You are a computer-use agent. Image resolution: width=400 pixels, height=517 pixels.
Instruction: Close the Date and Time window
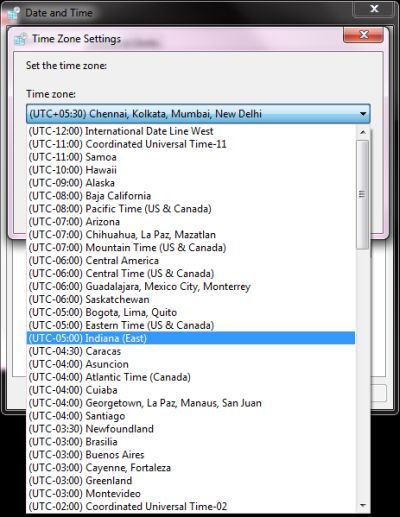tap(374, 8)
